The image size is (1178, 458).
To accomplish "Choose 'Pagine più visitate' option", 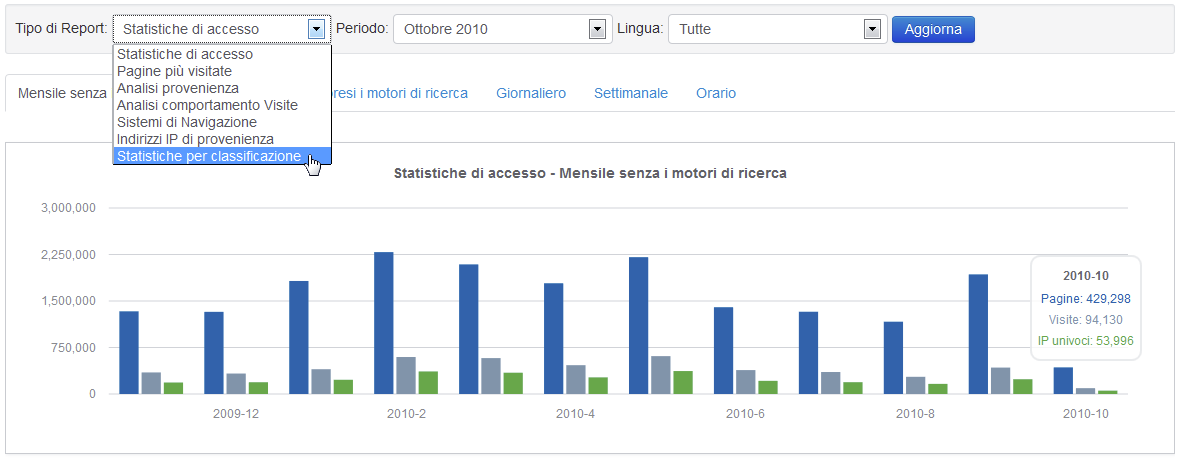I will pos(222,71).
